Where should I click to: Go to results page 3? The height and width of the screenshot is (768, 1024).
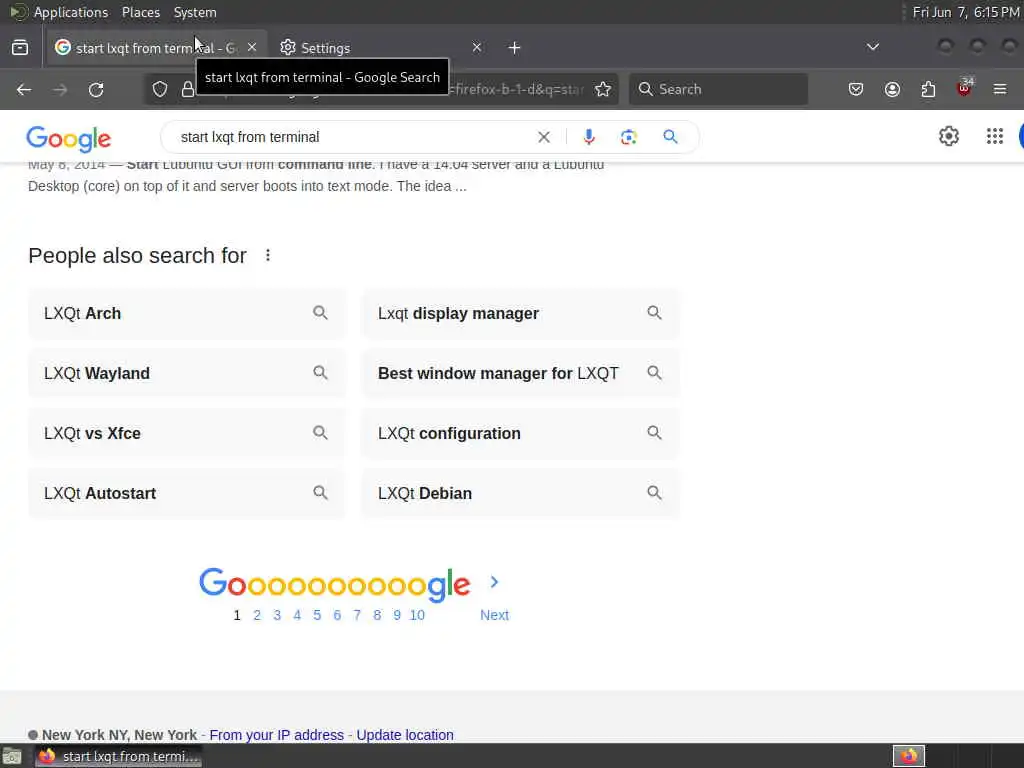[x=277, y=615]
